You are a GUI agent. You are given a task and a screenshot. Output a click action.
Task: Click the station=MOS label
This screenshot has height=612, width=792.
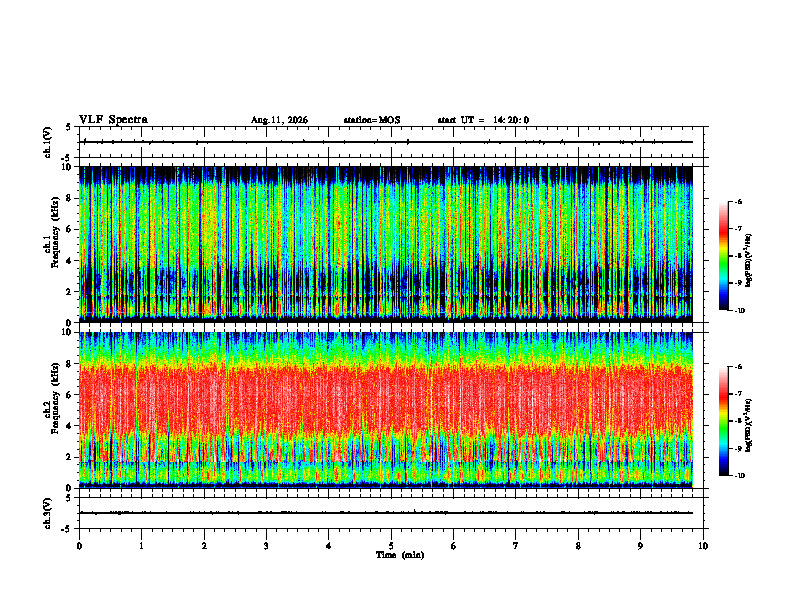point(372,120)
